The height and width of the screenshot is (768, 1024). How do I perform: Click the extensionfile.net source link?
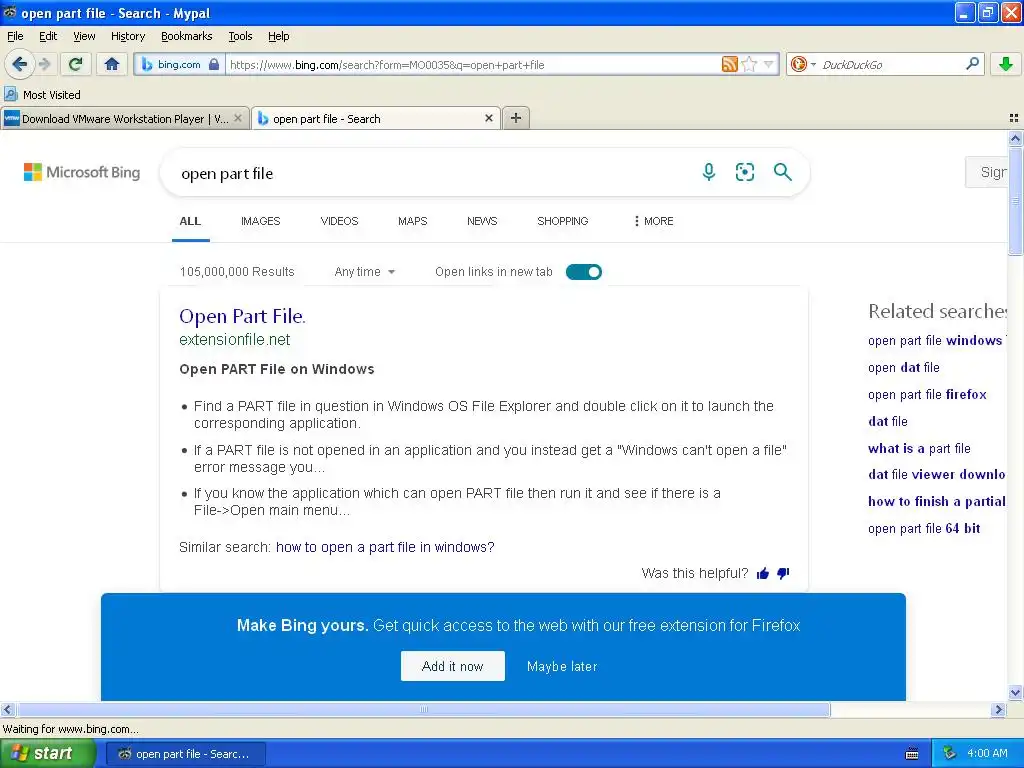234,340
